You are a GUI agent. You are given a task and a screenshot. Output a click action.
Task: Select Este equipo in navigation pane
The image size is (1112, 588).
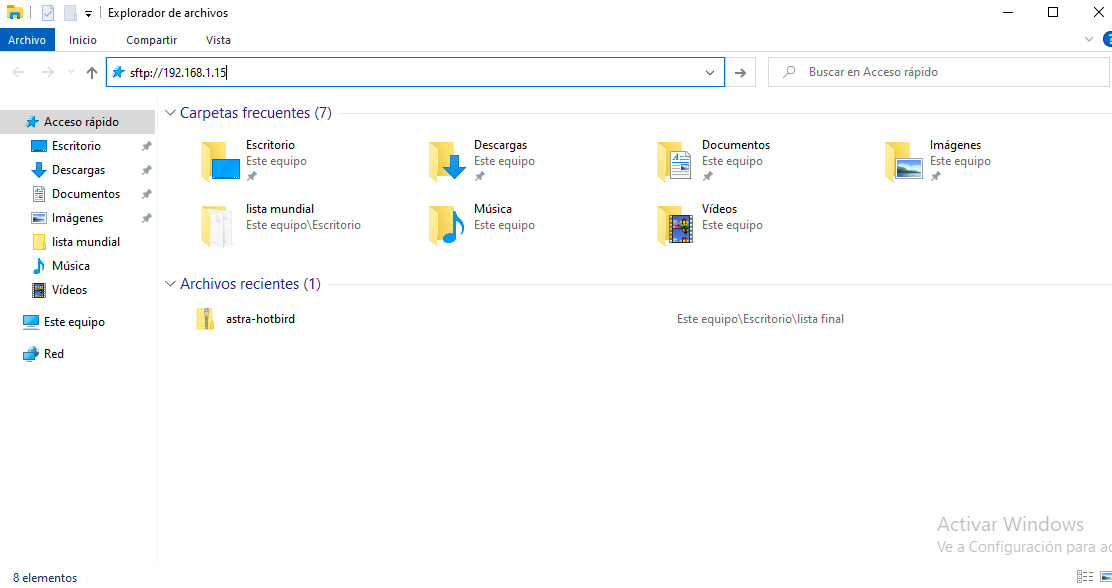pos(74,322)
